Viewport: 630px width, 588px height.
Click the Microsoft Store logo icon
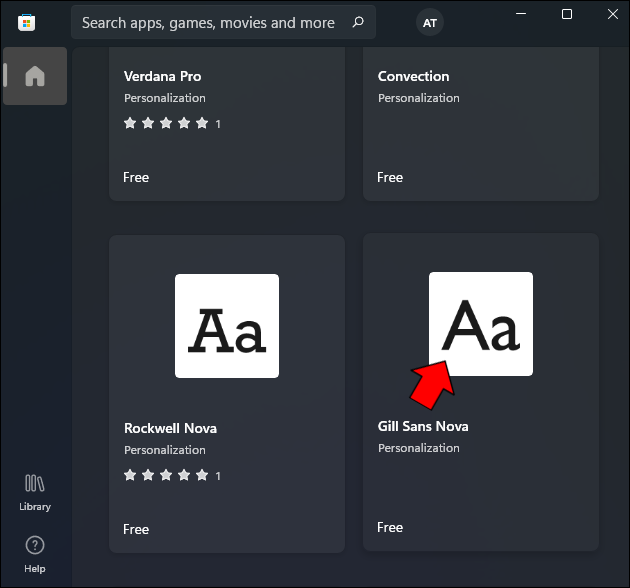click(27, 22)
